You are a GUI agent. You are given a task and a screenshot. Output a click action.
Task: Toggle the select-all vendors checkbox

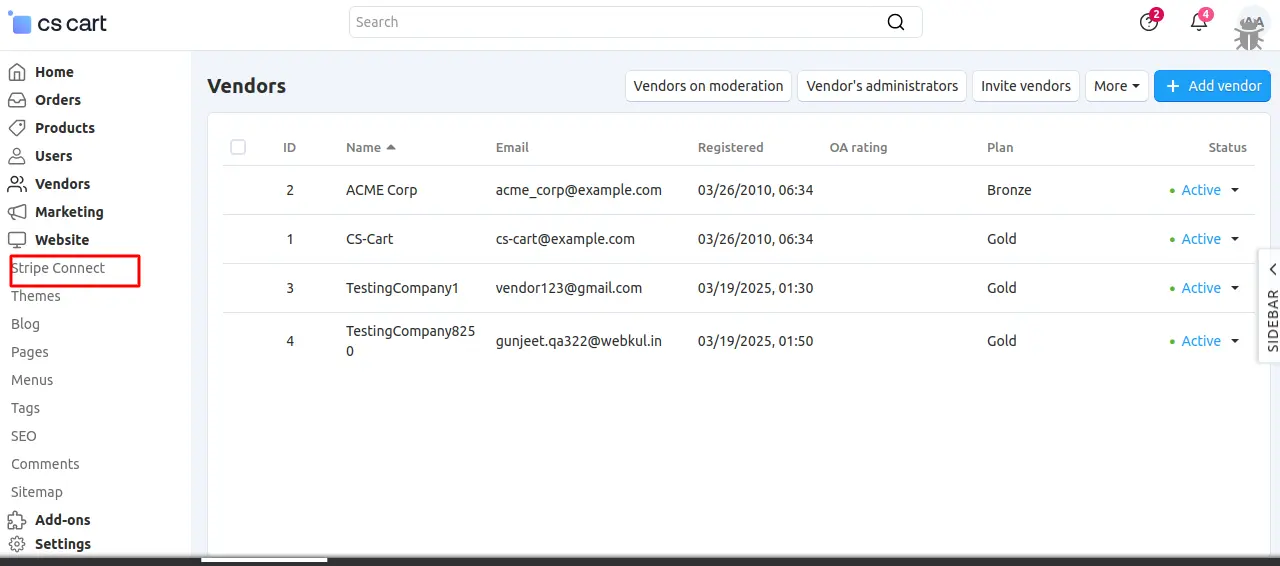[238, 147]
